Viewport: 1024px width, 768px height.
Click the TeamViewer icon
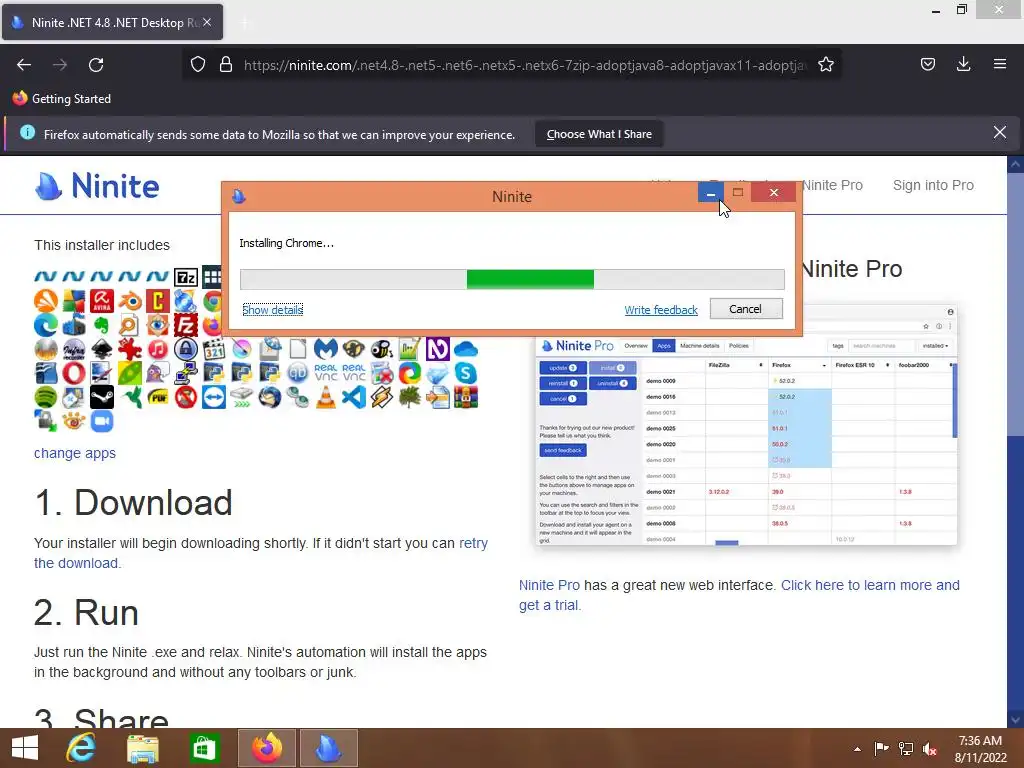[214, 397]
